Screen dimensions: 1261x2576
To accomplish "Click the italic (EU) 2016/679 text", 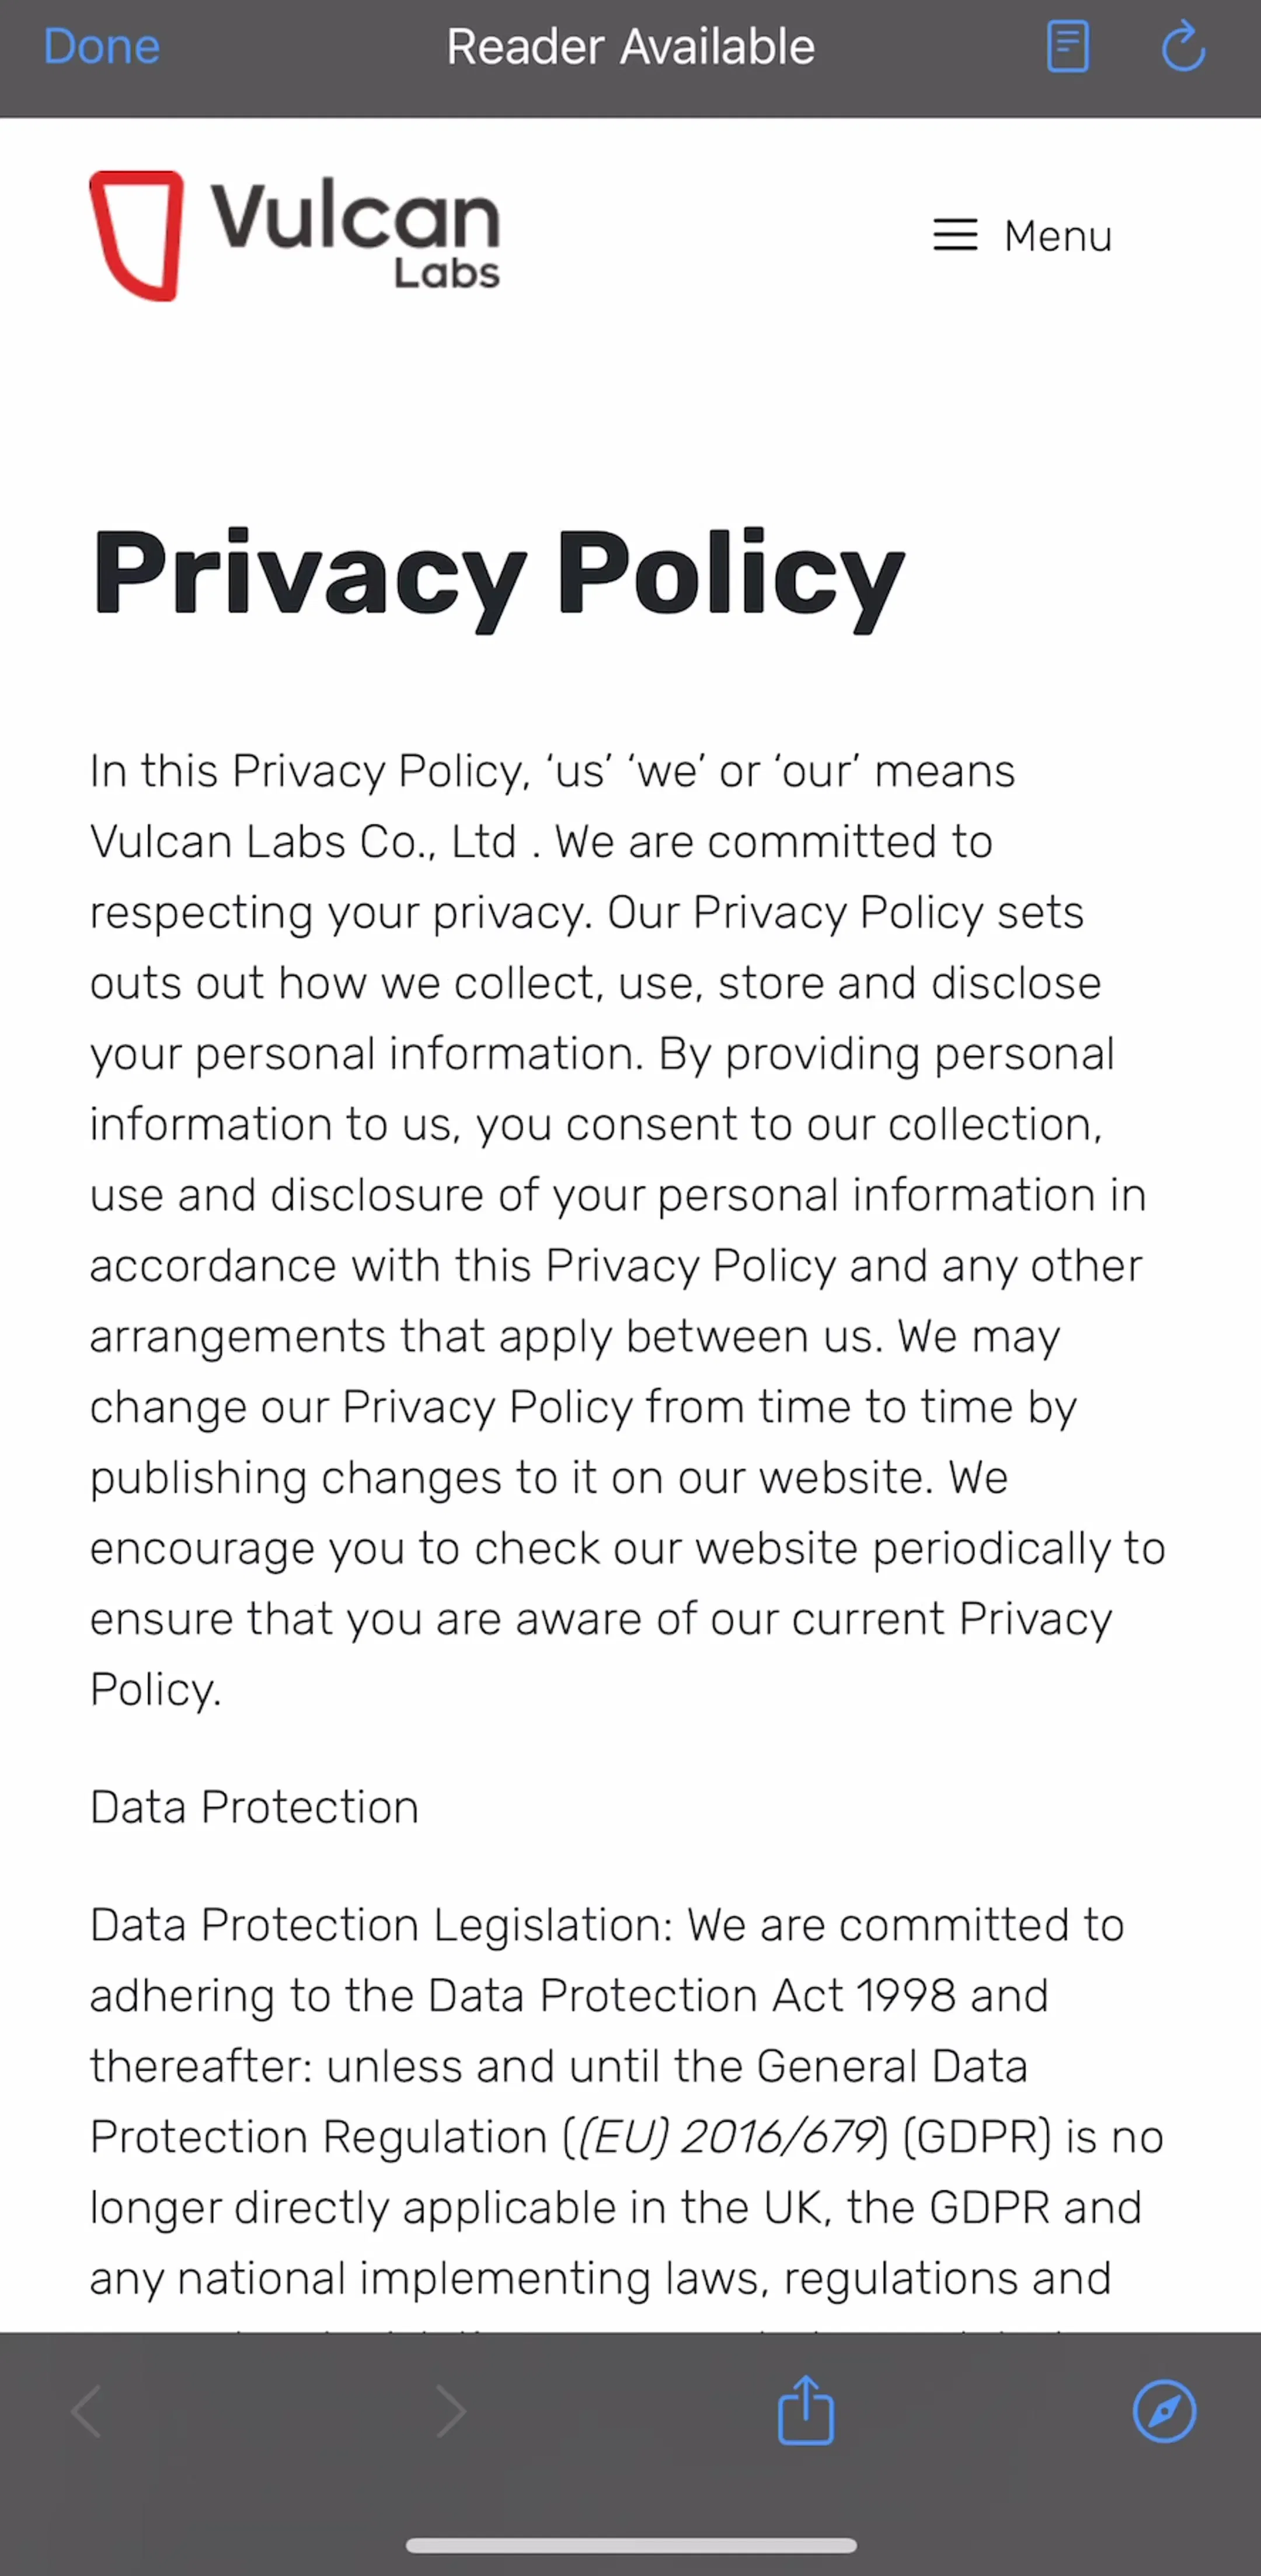I will tap(727, 2137).
